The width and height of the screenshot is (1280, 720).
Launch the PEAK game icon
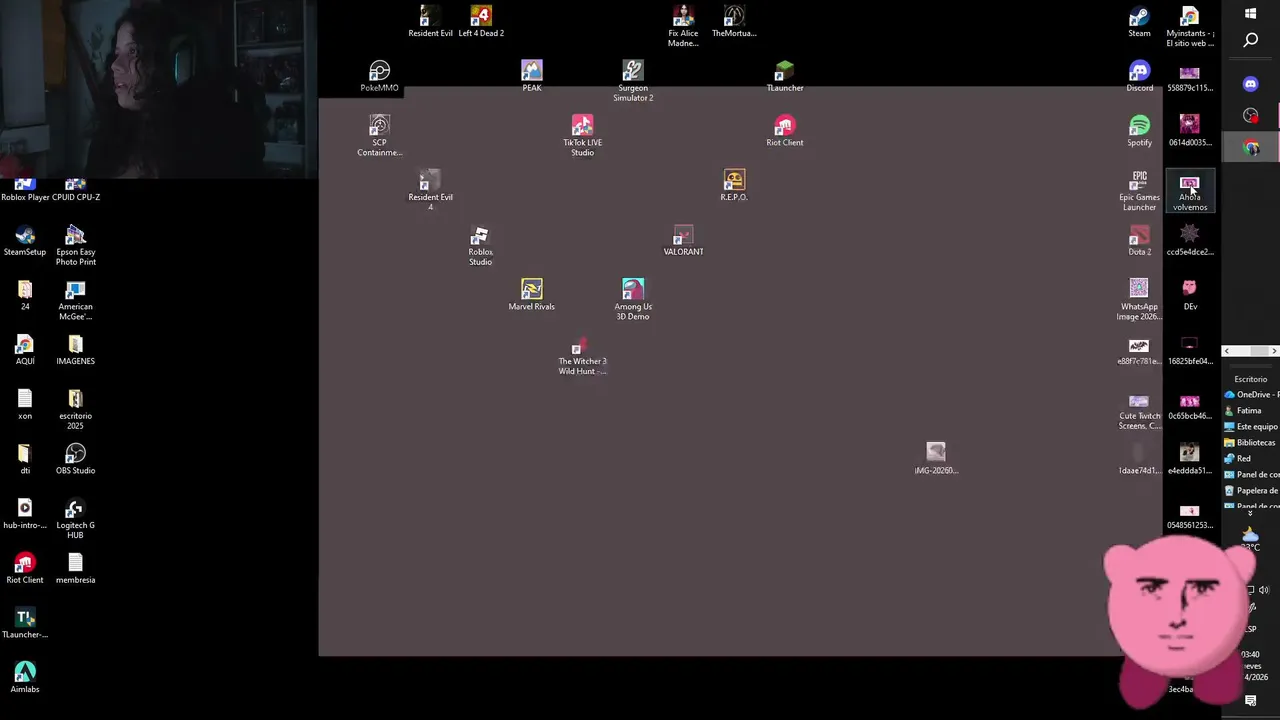pyautogui.click(x=532, y=76)
